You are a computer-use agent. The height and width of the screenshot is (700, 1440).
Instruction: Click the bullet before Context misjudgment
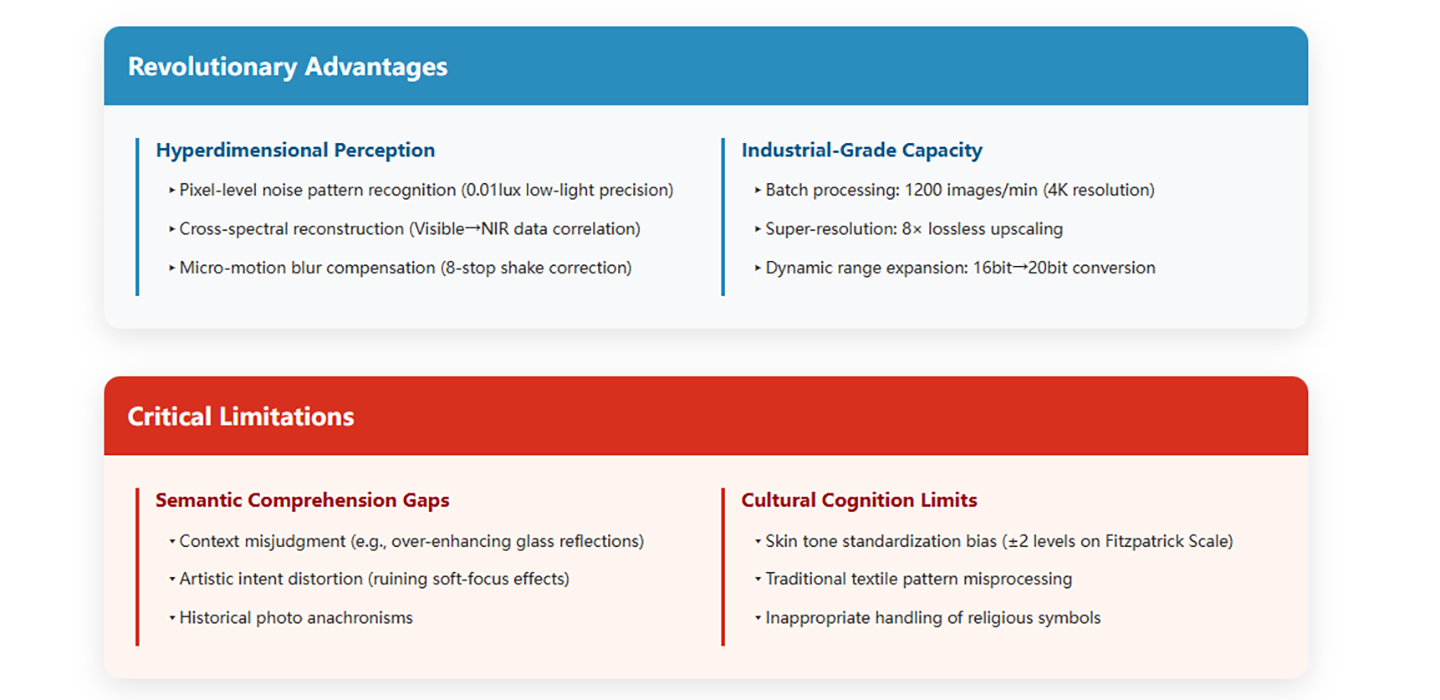click(172, 541)
